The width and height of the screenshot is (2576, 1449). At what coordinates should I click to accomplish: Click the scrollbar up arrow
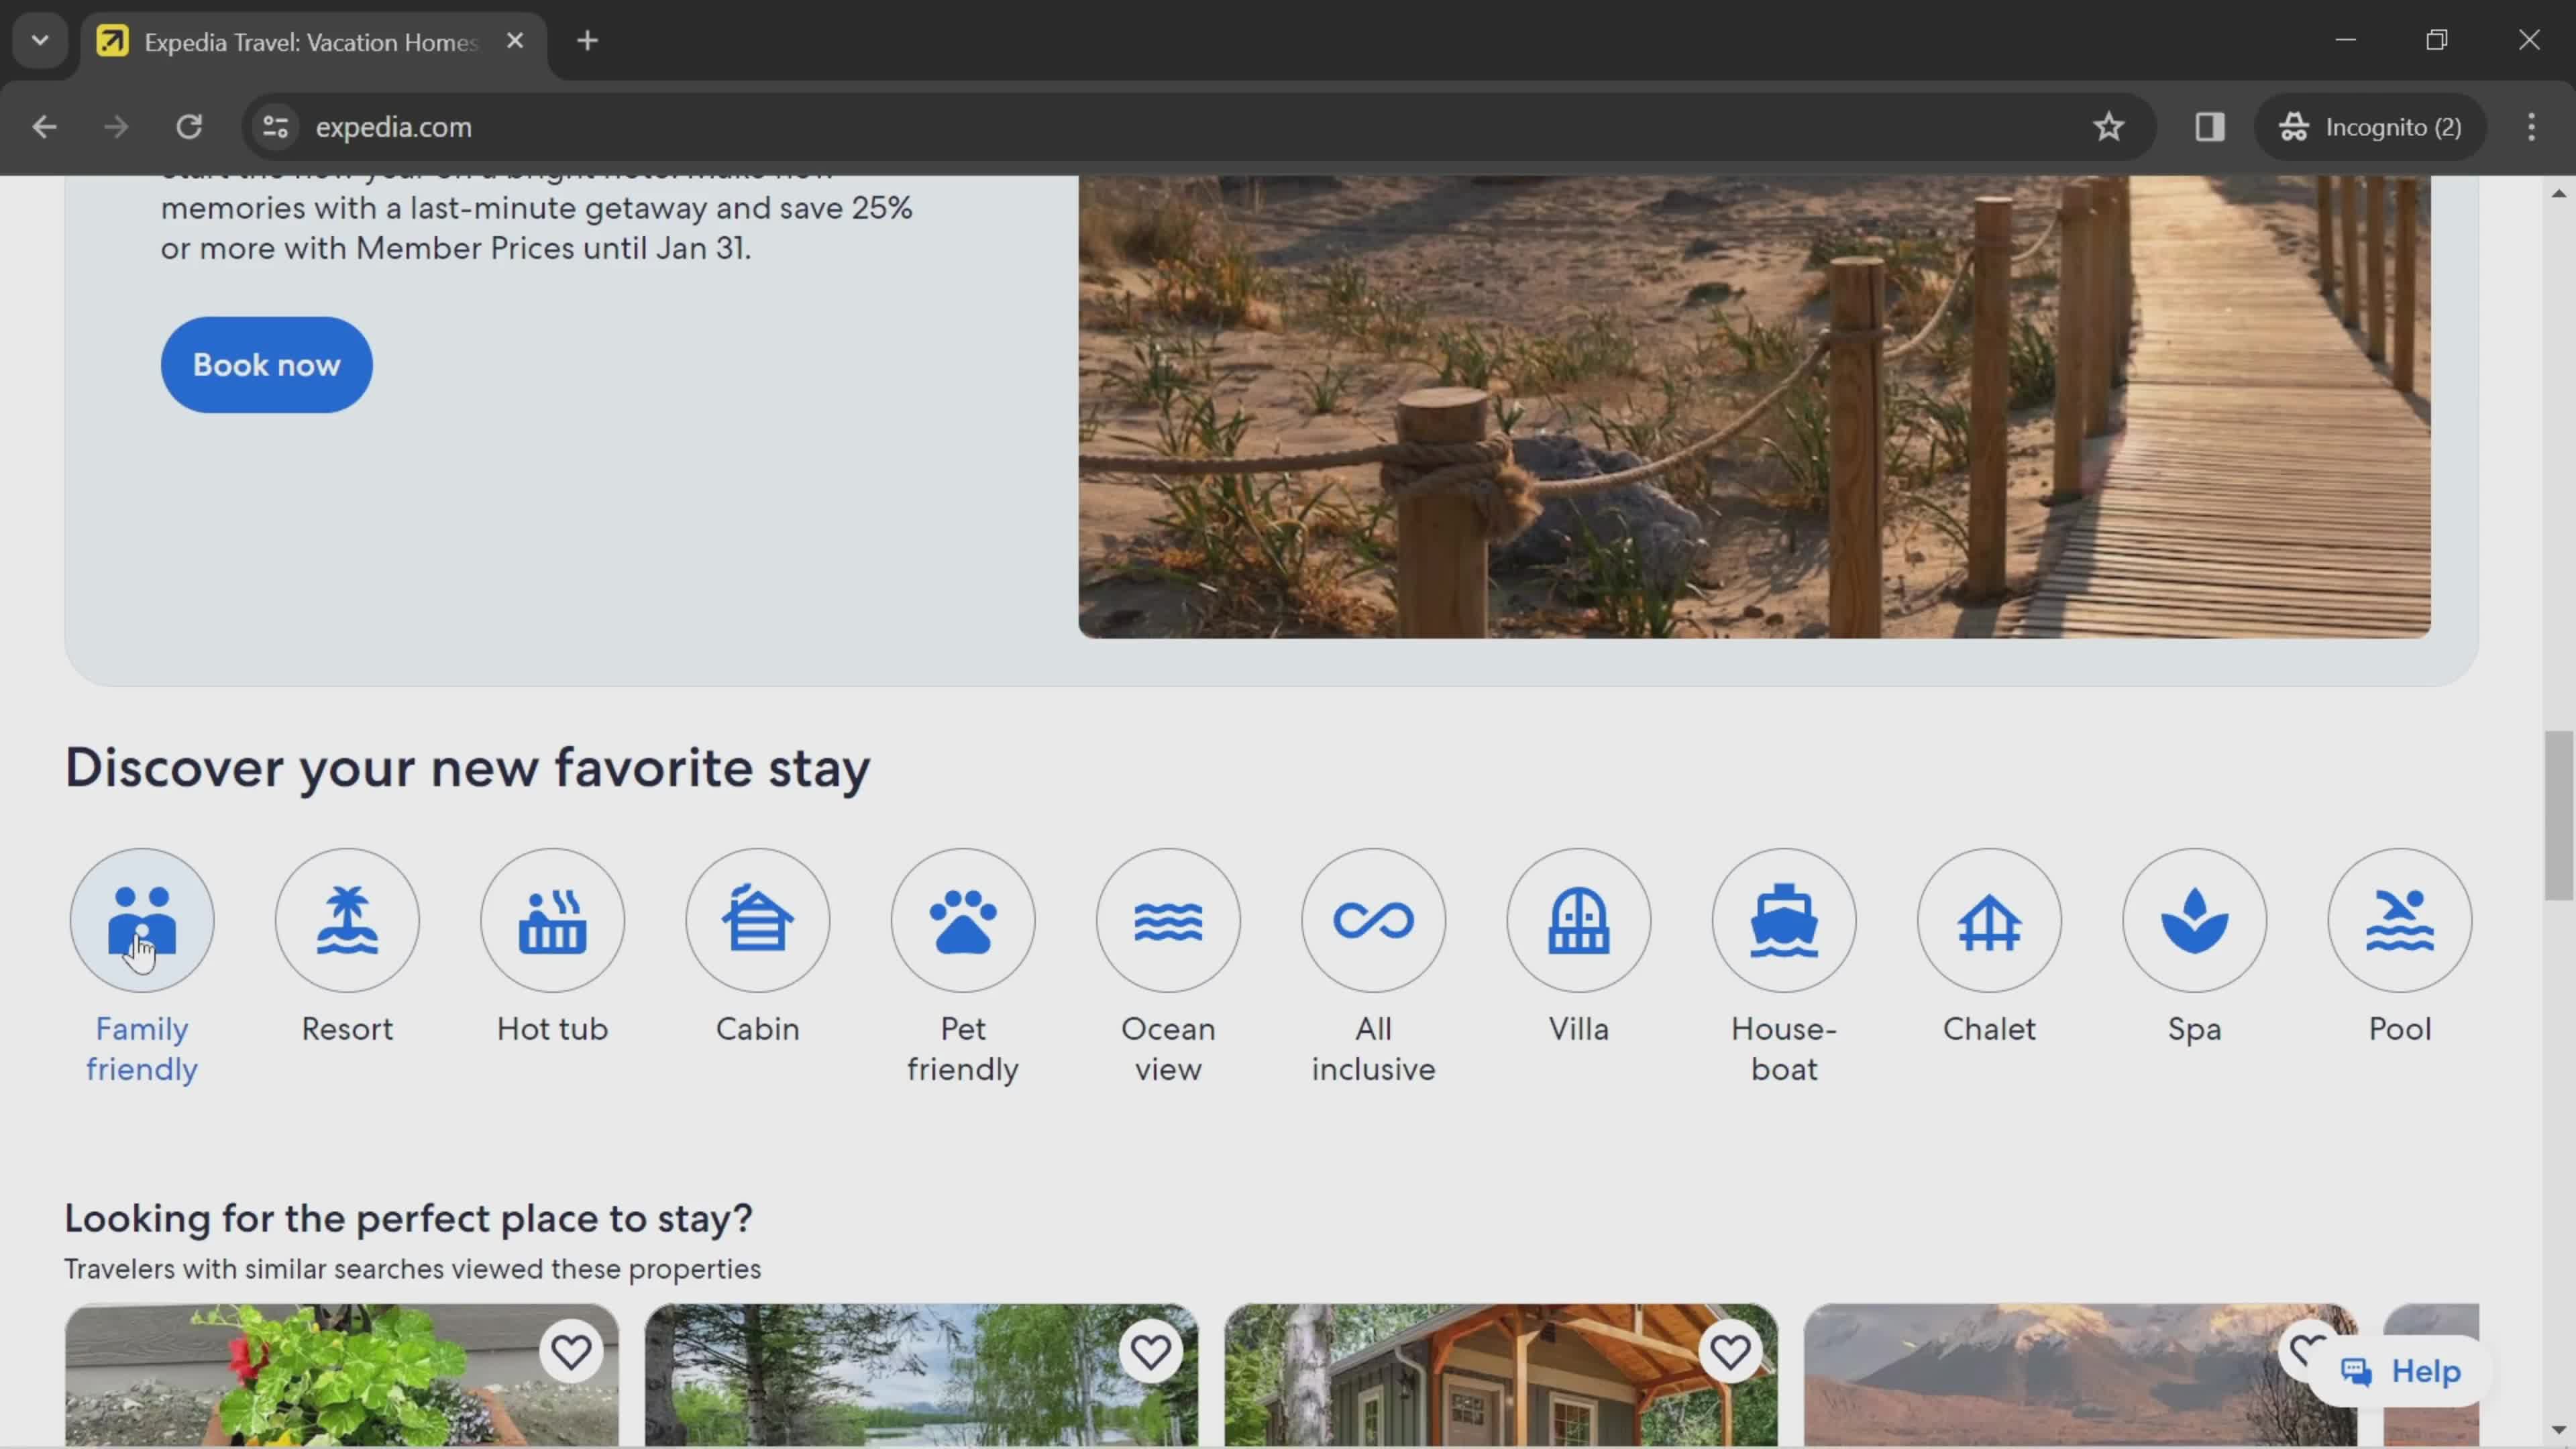point(2558,193)
